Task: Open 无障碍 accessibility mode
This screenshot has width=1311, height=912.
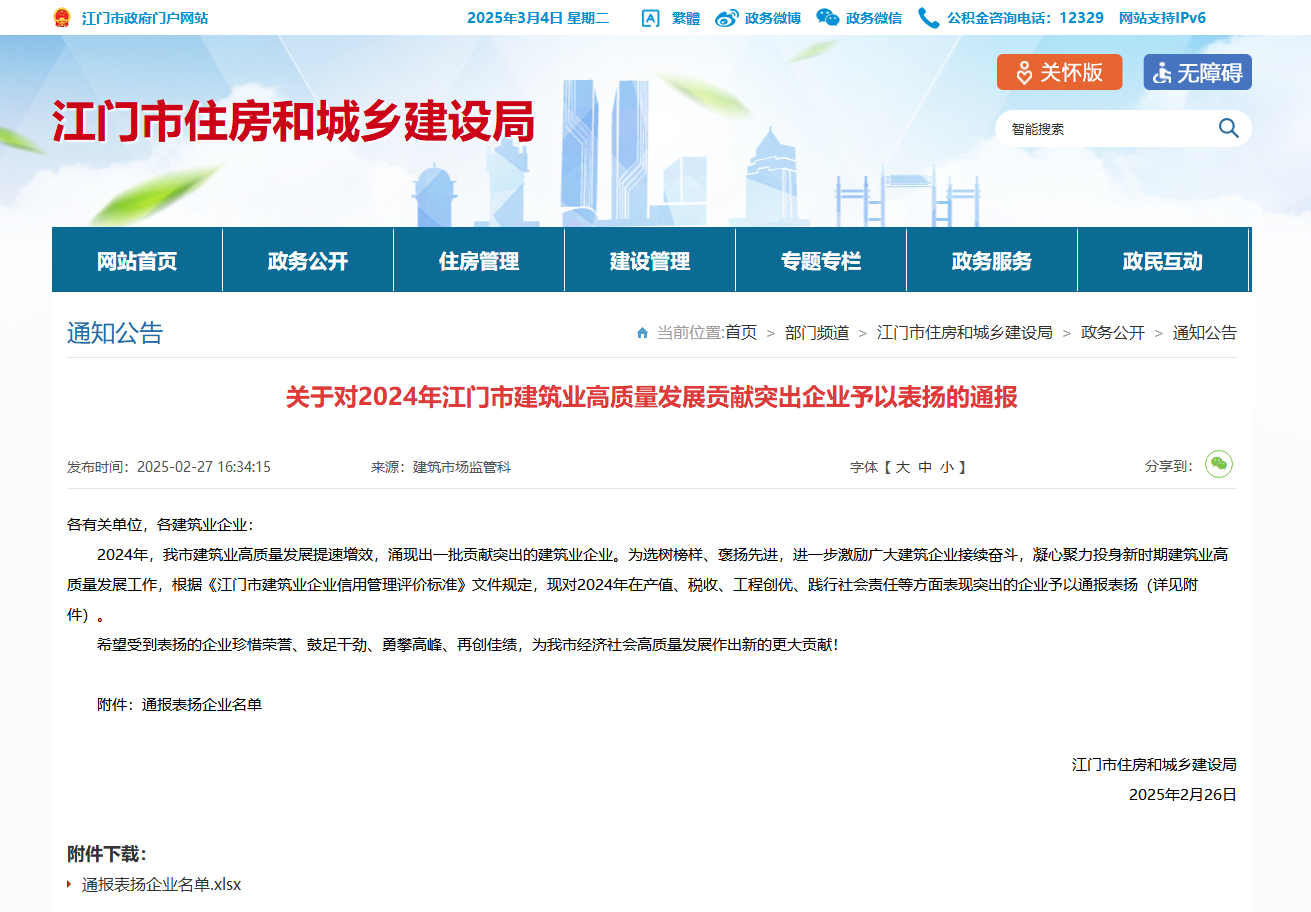Action: pos(1197,72)
